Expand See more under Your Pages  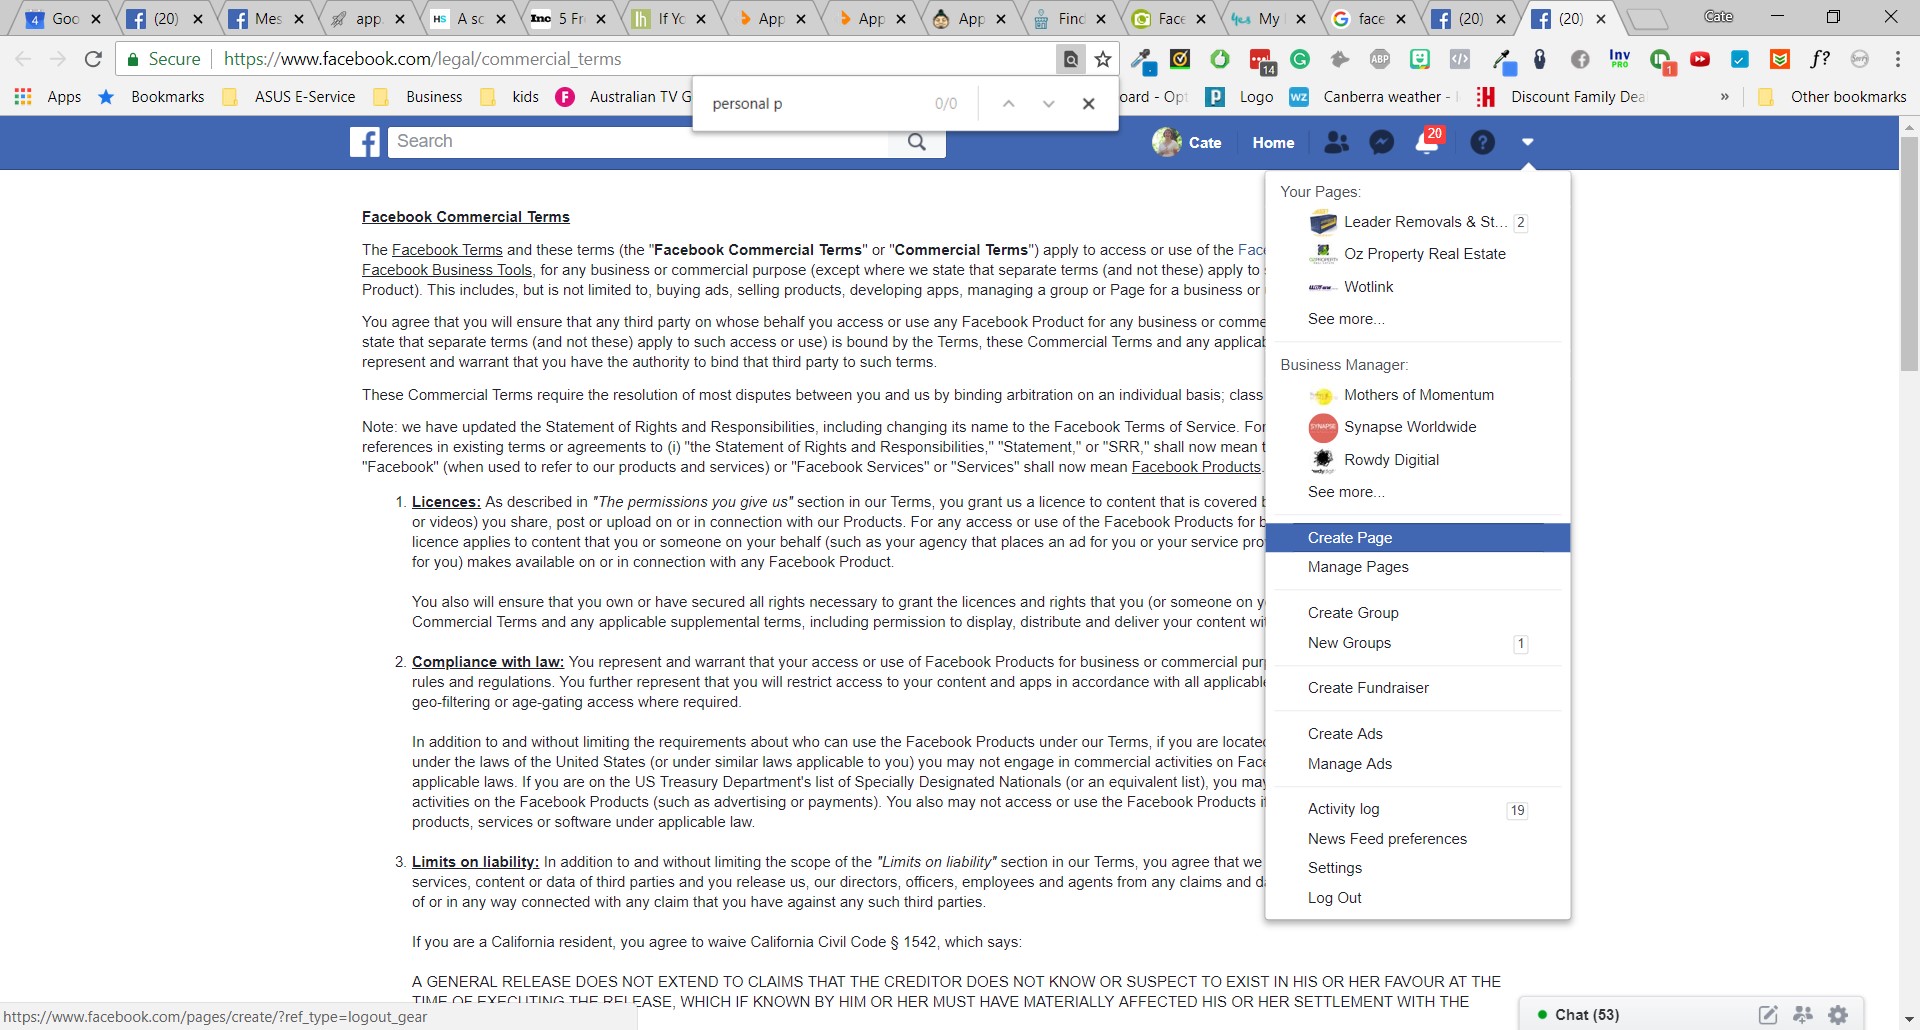pos(1346,319)
